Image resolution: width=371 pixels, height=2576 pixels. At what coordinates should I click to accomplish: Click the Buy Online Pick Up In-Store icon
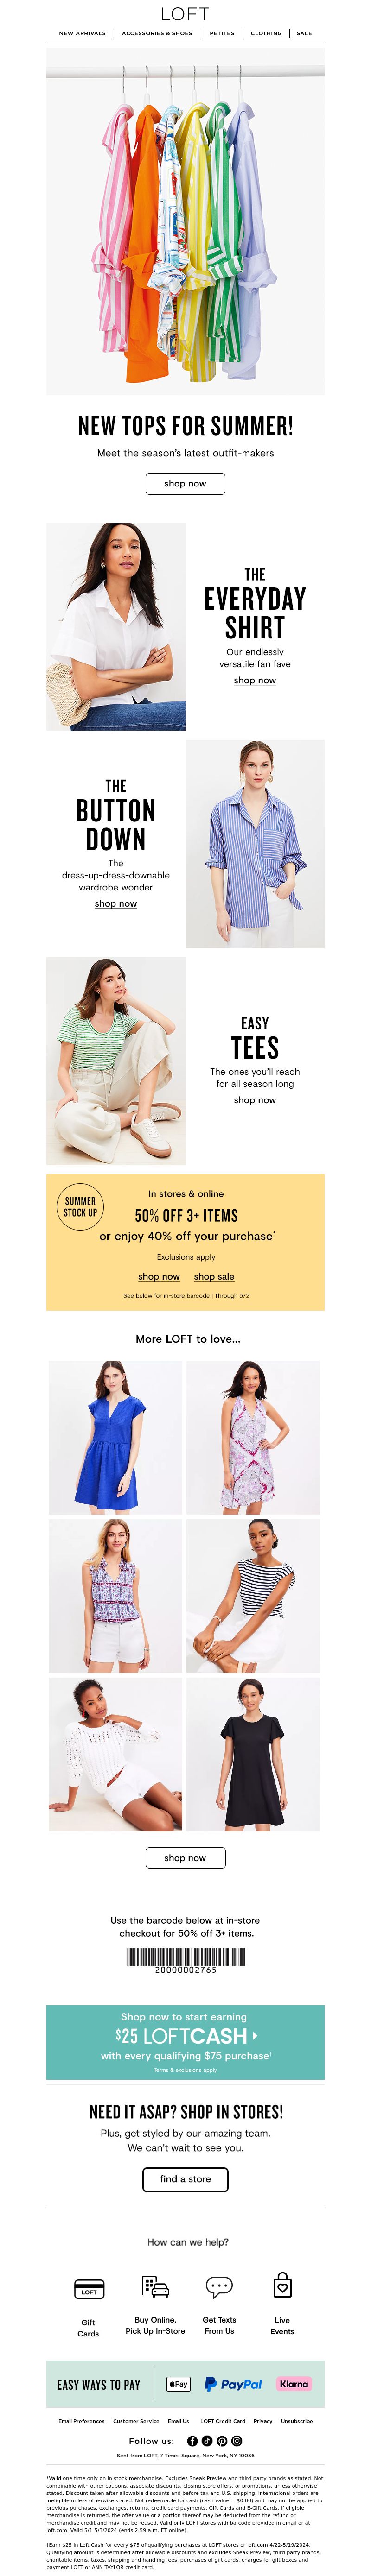pos(155,2286)
